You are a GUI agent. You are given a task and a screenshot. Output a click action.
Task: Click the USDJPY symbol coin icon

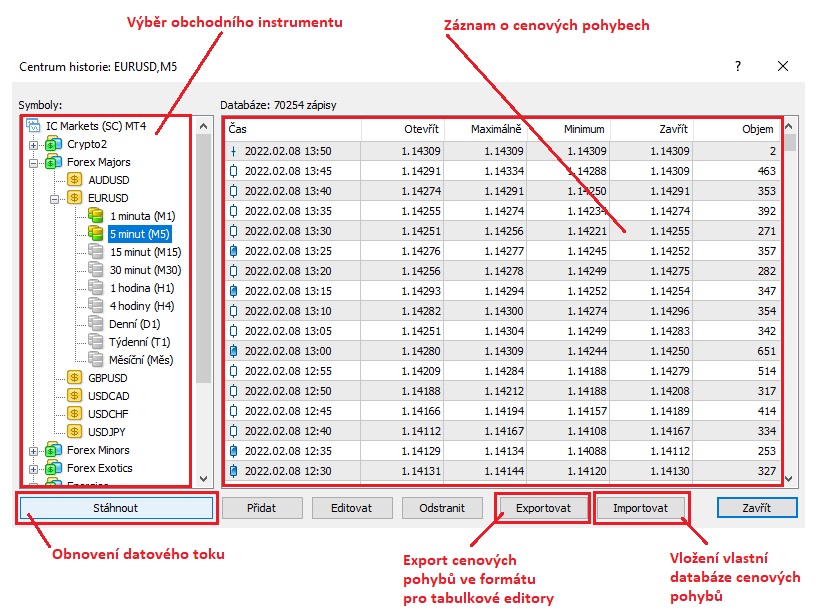point(75,432)
